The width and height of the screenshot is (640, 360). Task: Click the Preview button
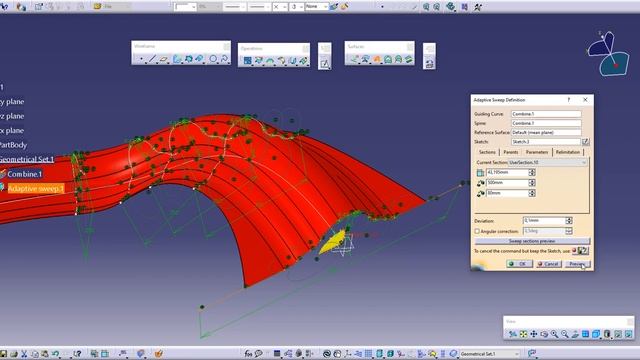(578, 264)
